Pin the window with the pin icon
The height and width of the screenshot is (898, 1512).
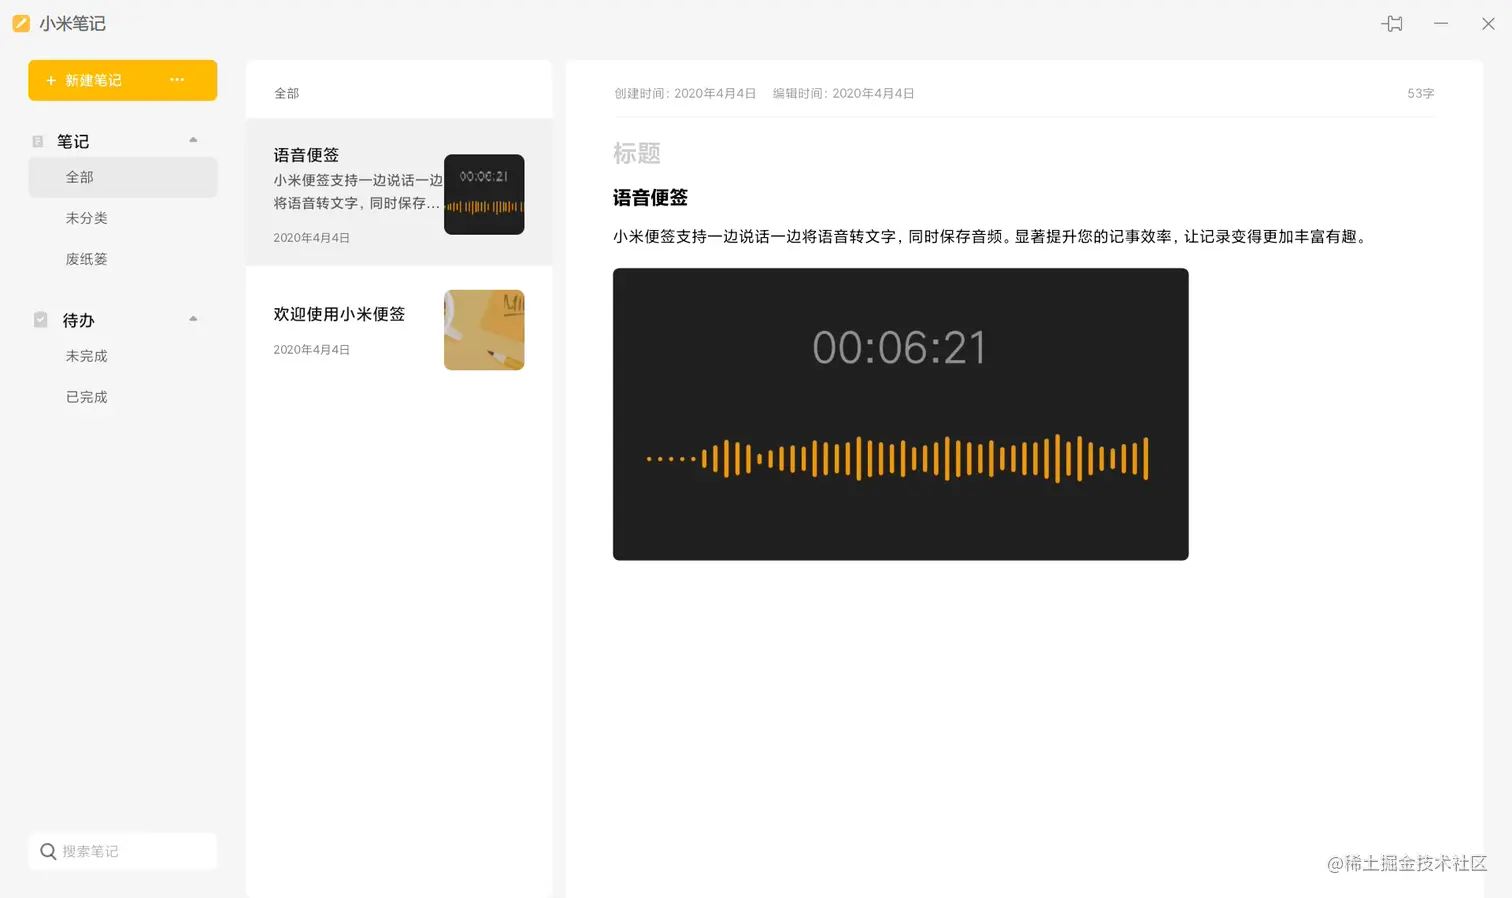(1391, 23)
